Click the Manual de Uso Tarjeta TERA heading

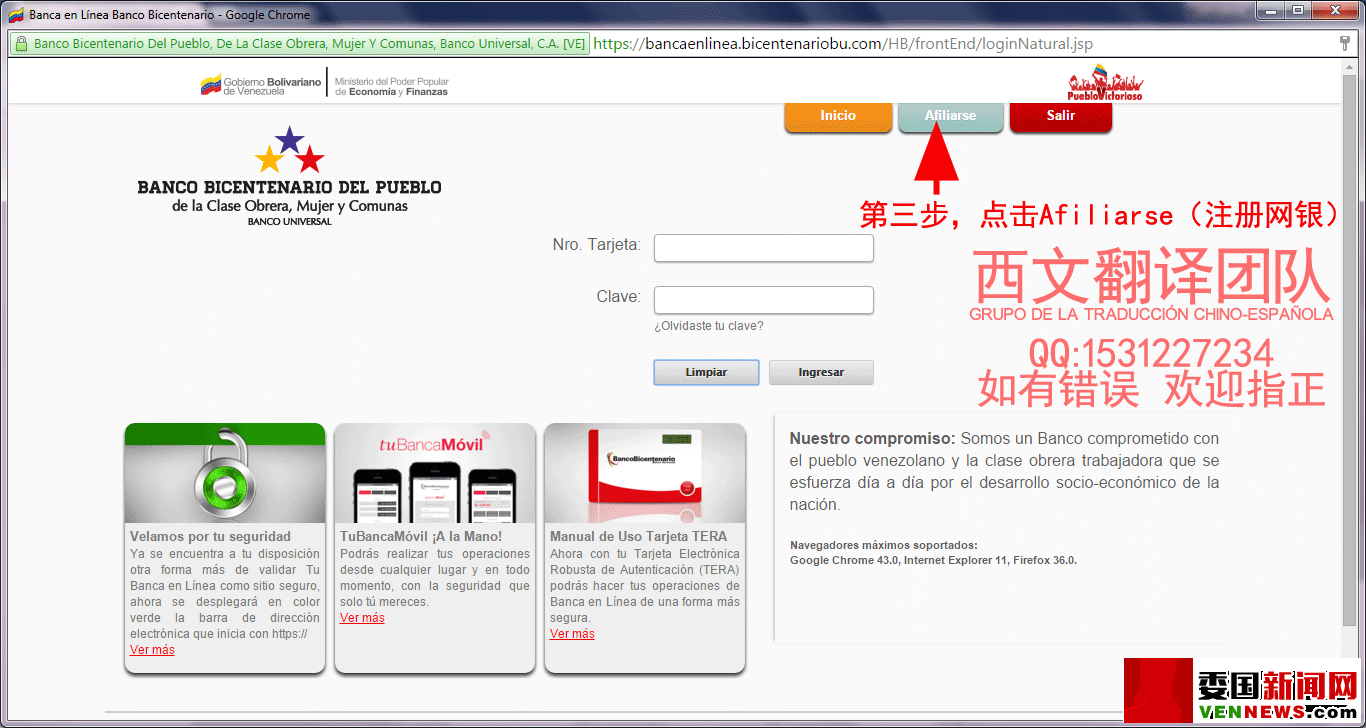(x=639, y=537)
